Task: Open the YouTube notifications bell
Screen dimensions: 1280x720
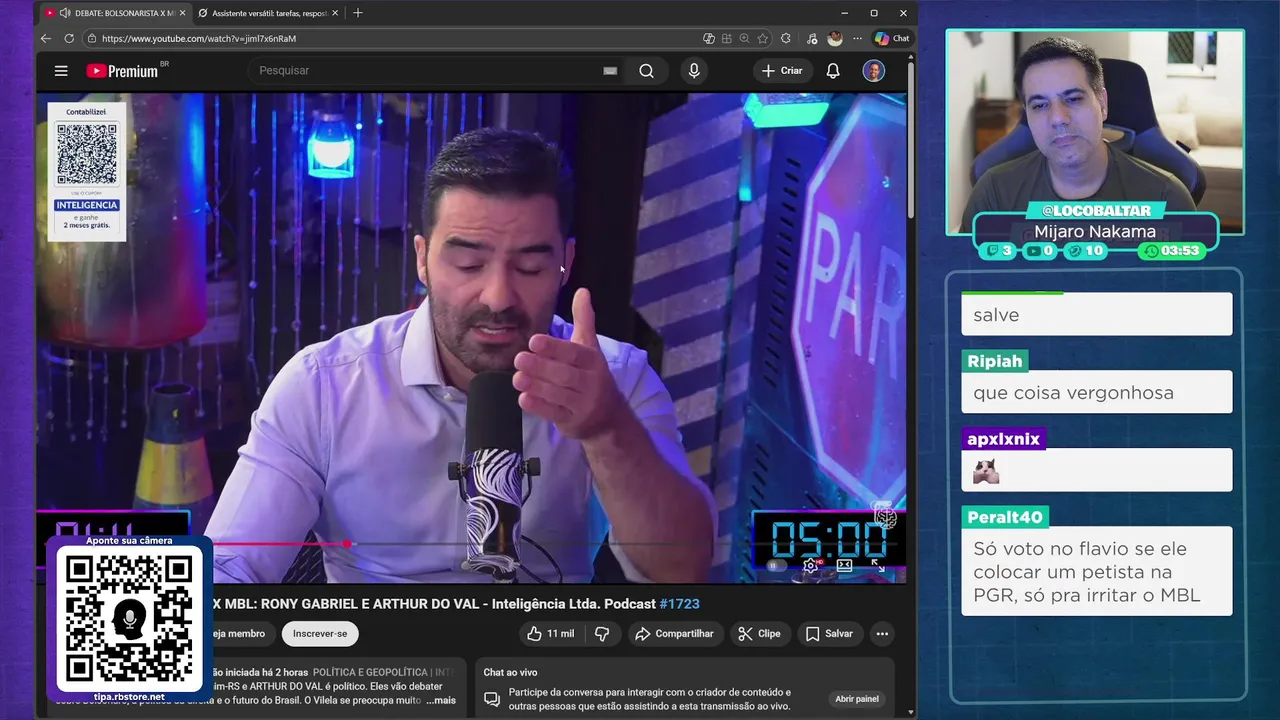Action: 833,71
